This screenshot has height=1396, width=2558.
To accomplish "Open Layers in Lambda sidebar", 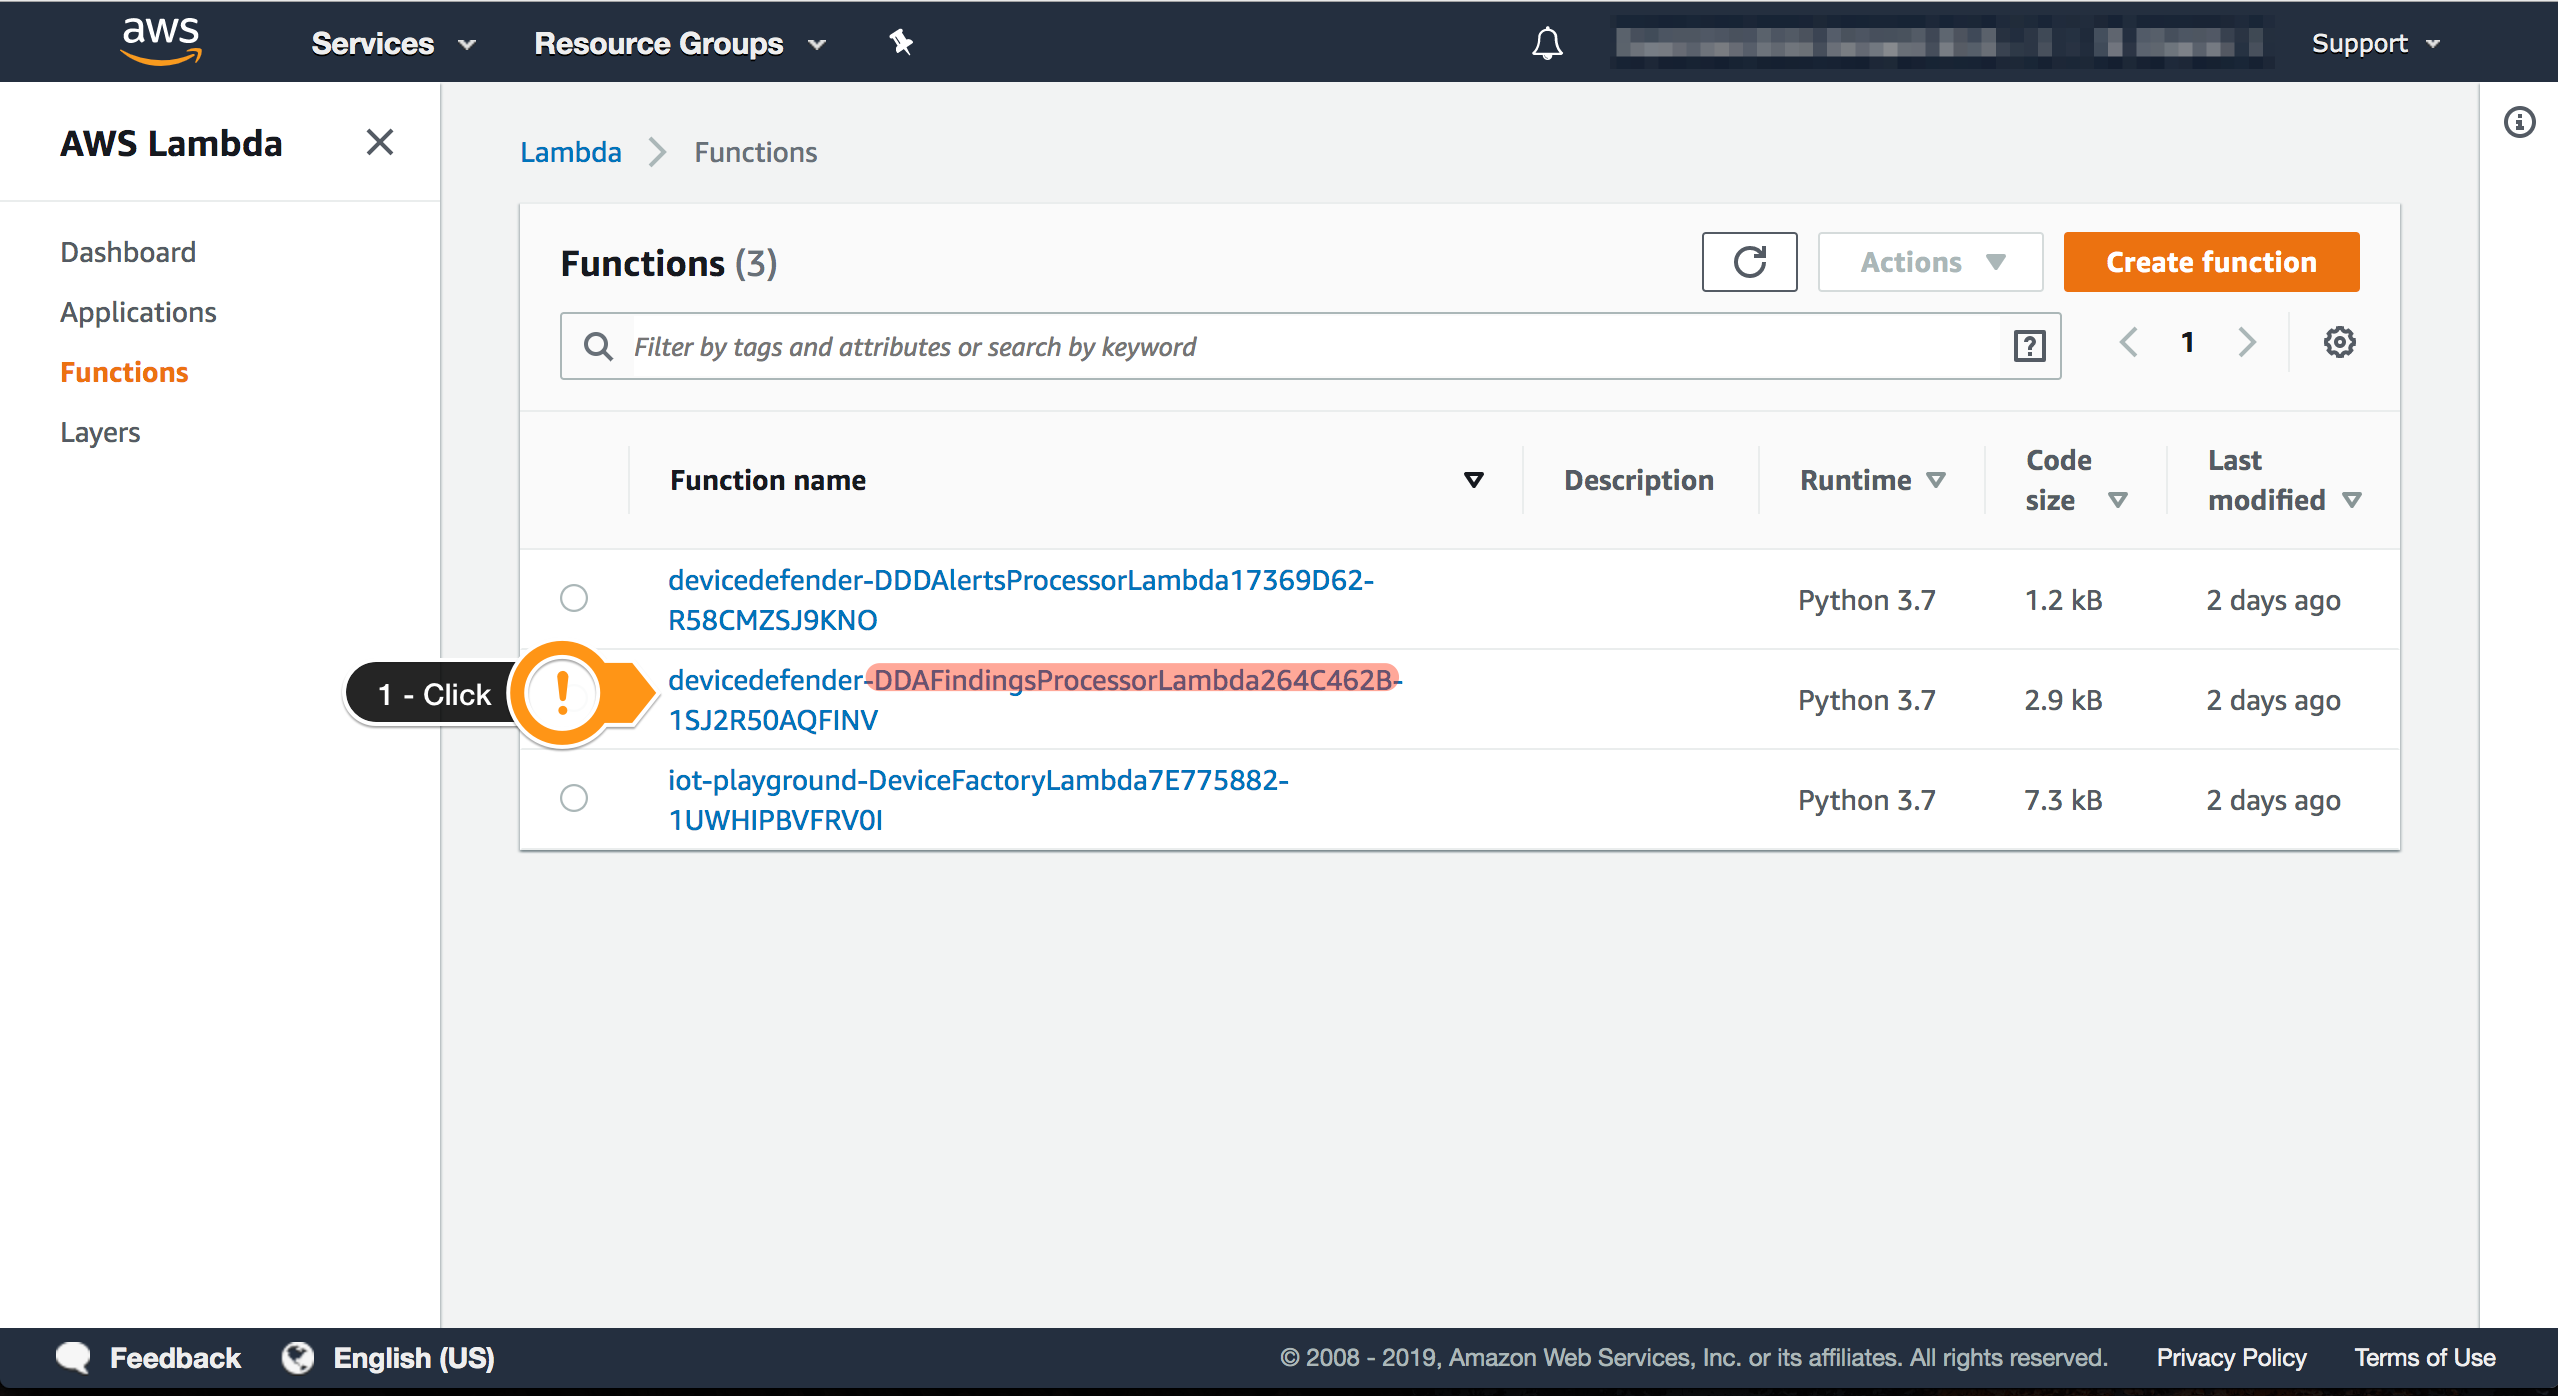I will tap(100, 432).
